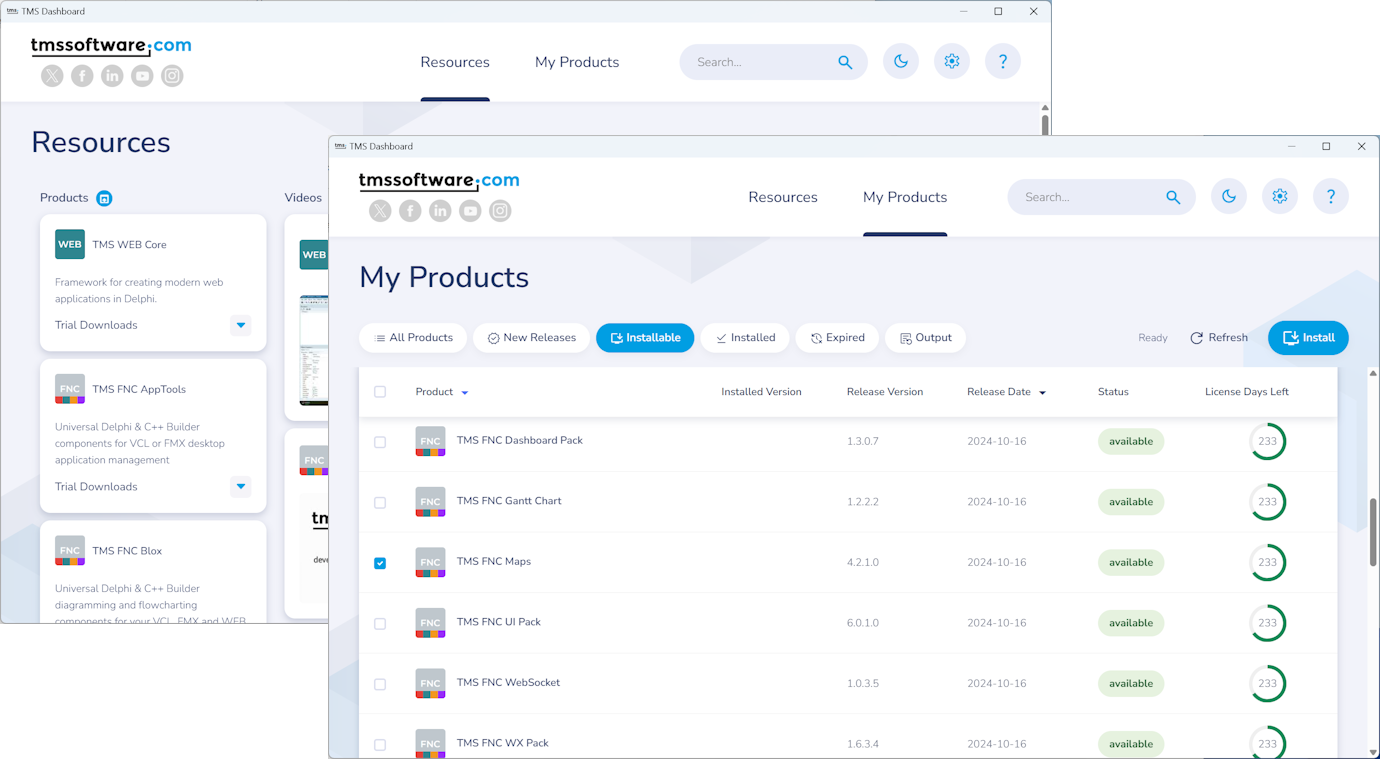Select My Products tab in front window
Screen dimensions: 1381x760
[905, 197]
